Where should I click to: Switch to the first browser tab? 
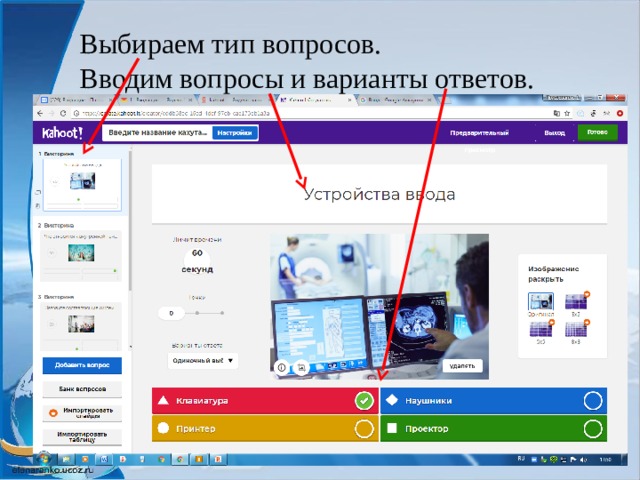(76, 100)
